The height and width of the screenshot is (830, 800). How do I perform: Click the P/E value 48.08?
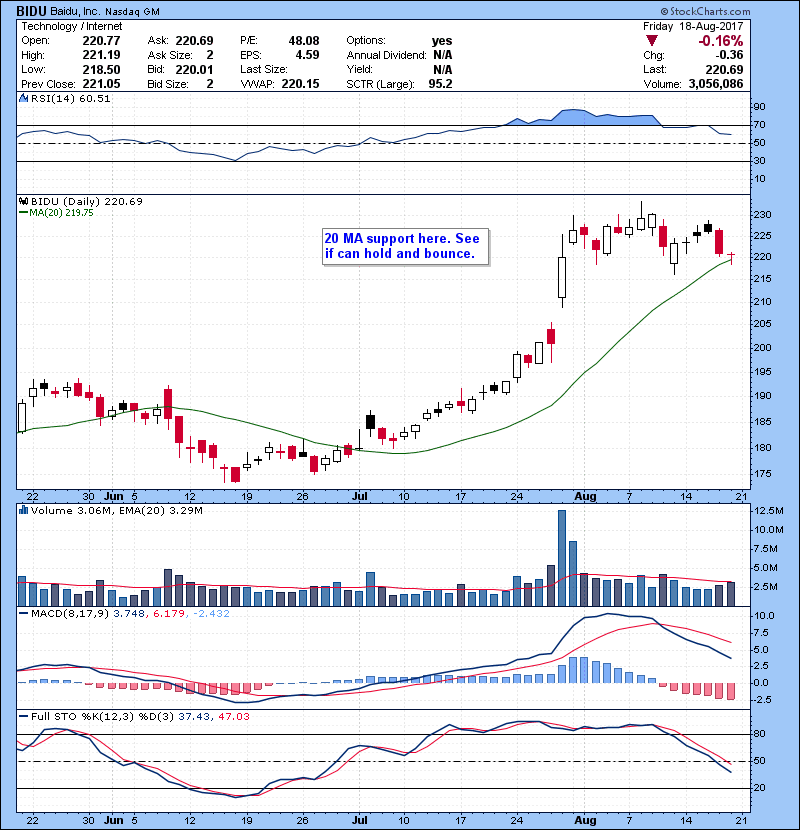304,41
